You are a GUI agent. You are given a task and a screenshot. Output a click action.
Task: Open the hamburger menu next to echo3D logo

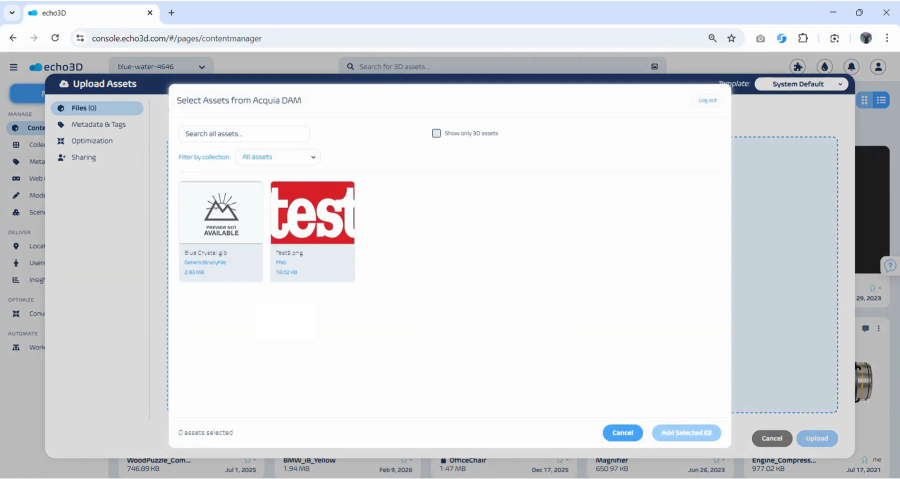(14, 67)
